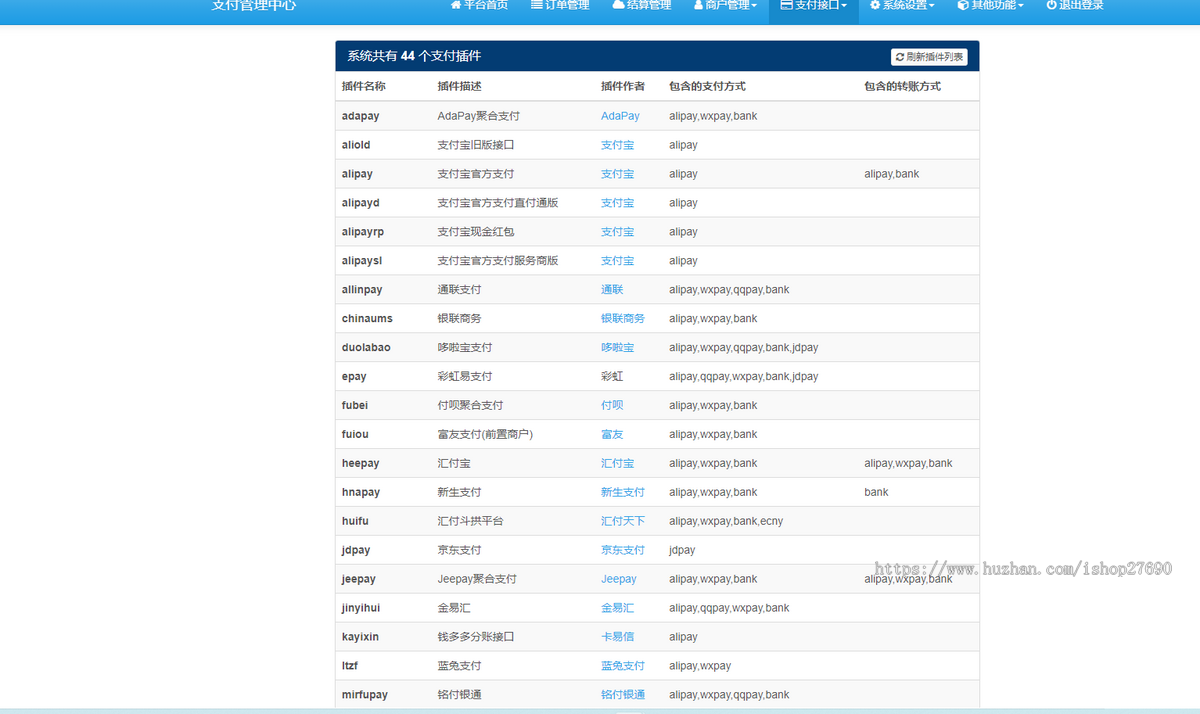Click the 包含的转账方式 column header

coord(902,87)
